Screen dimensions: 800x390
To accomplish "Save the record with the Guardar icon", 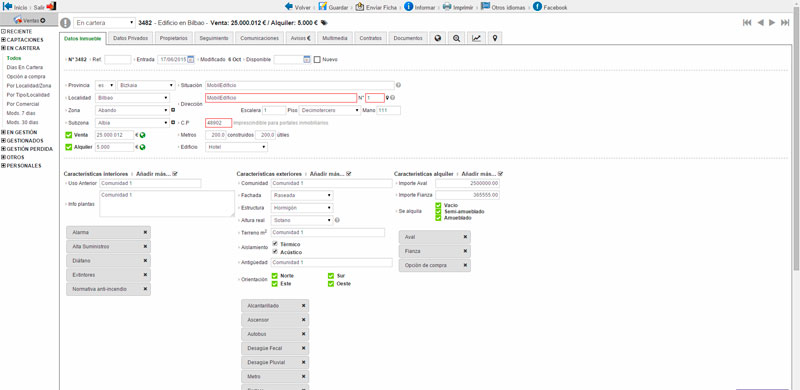I will (322, 7).
